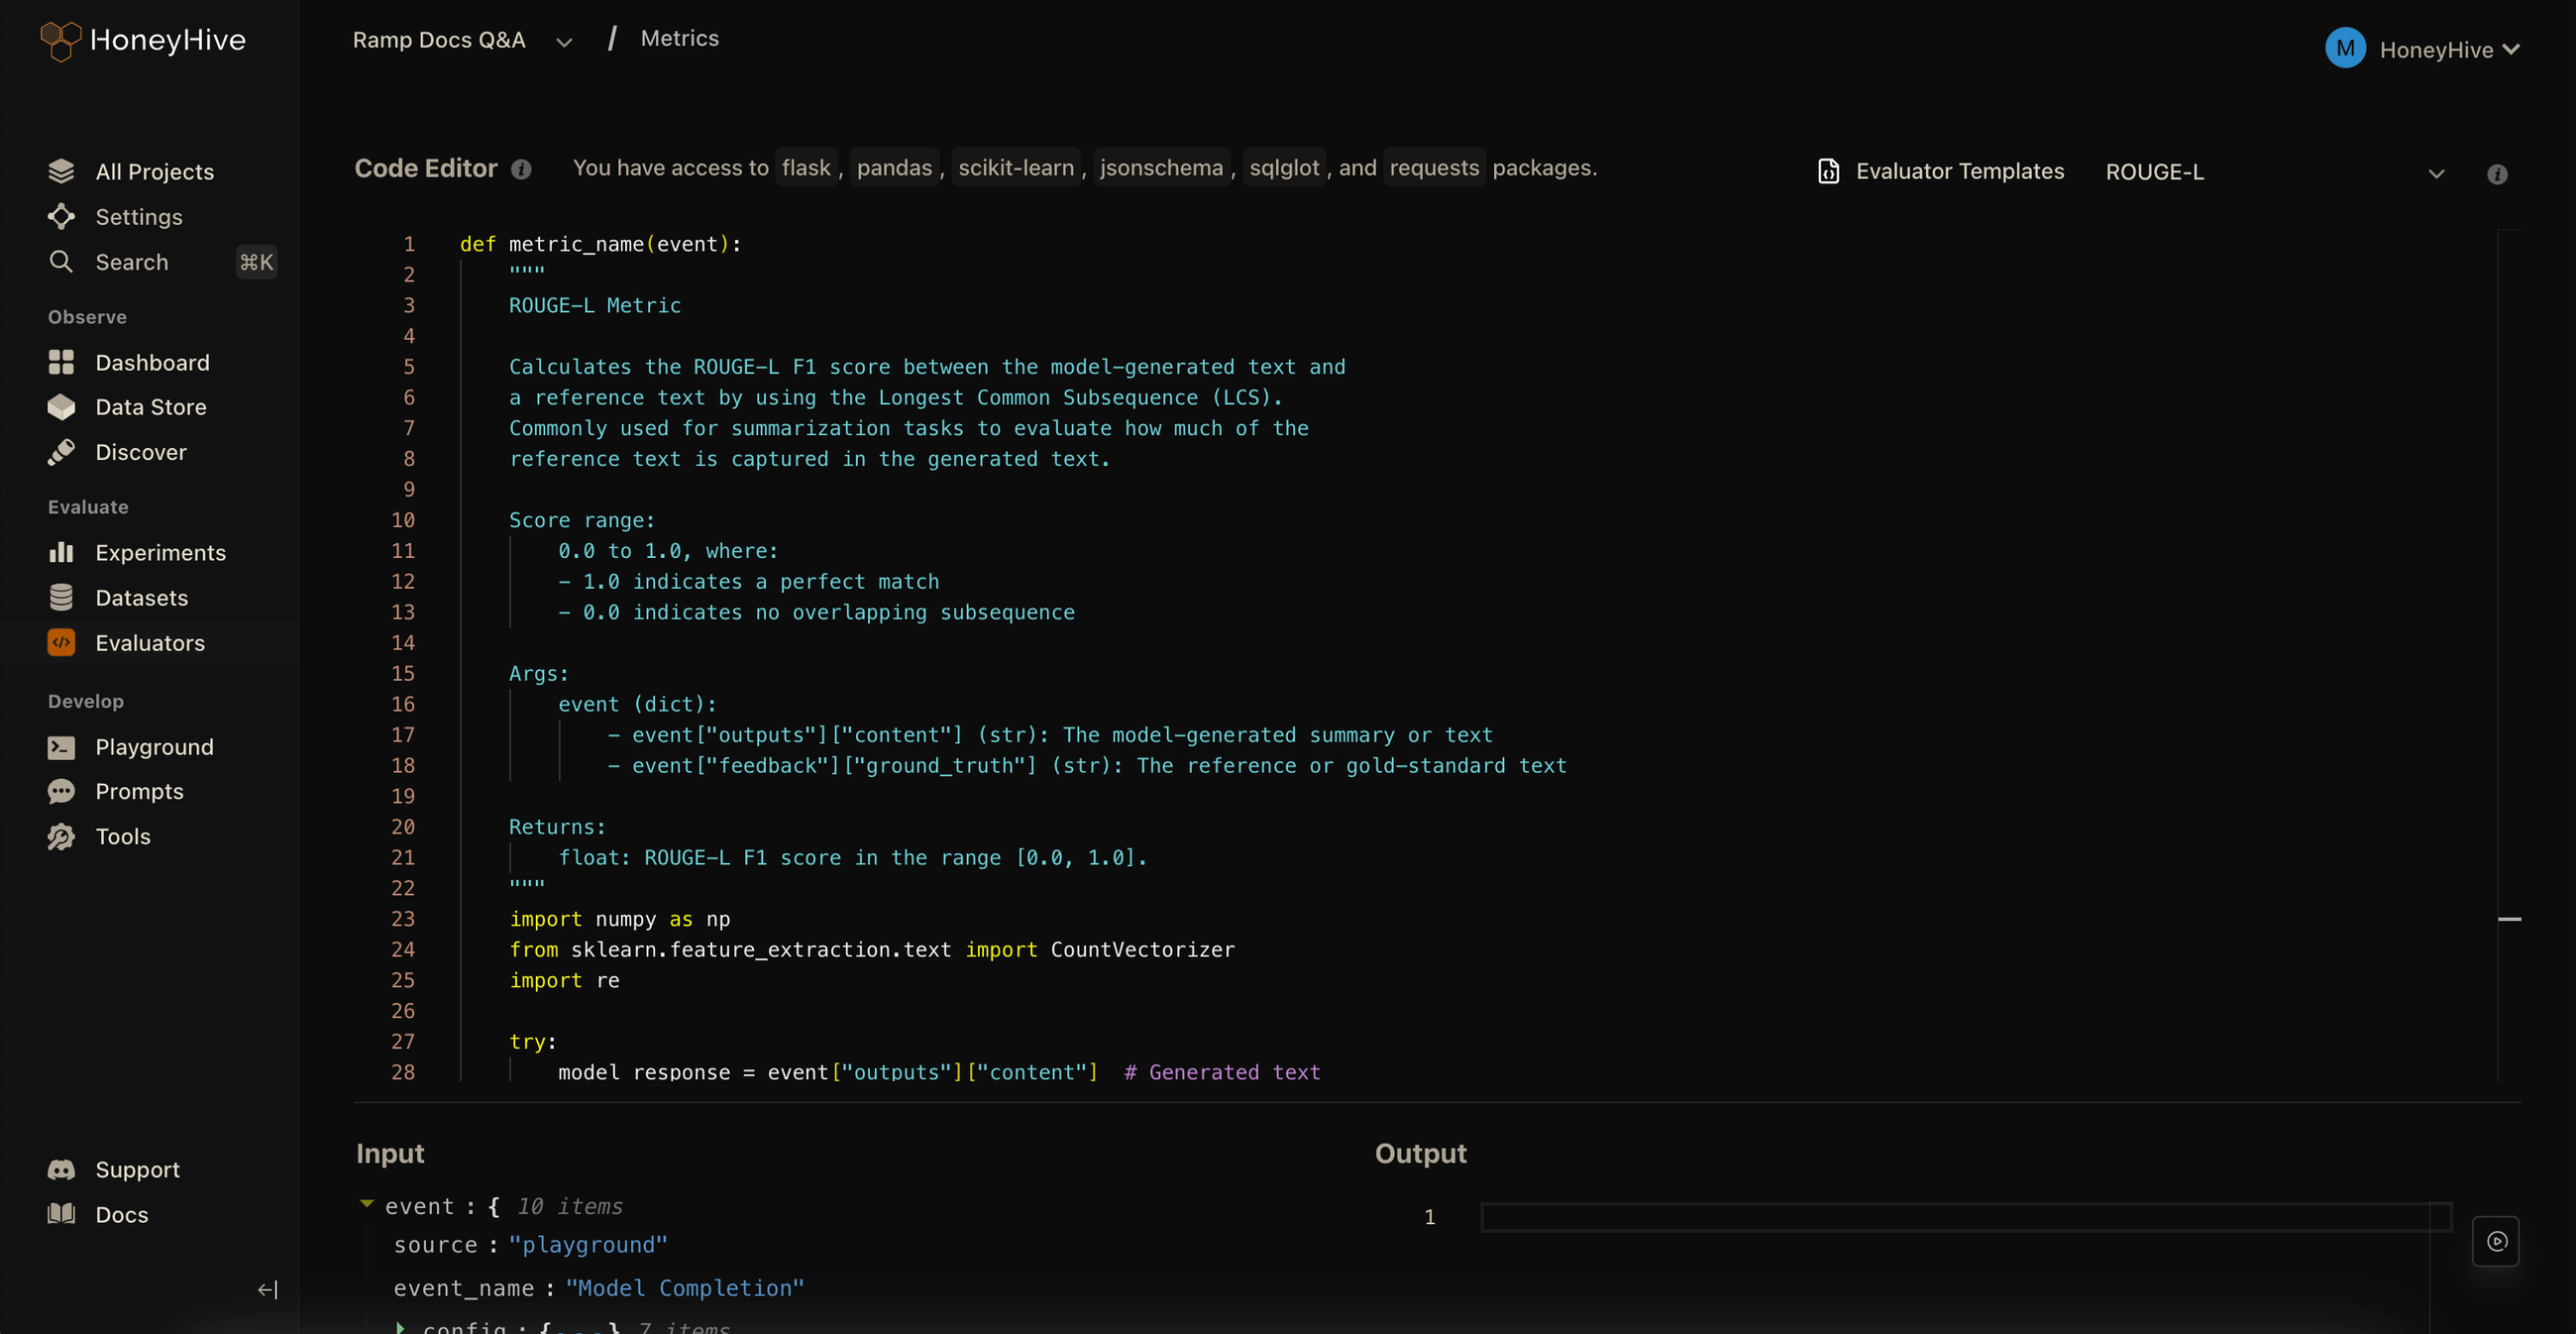Open the Prompts section
This screenshot has width=2576, height=1334.
pos(139,791)
